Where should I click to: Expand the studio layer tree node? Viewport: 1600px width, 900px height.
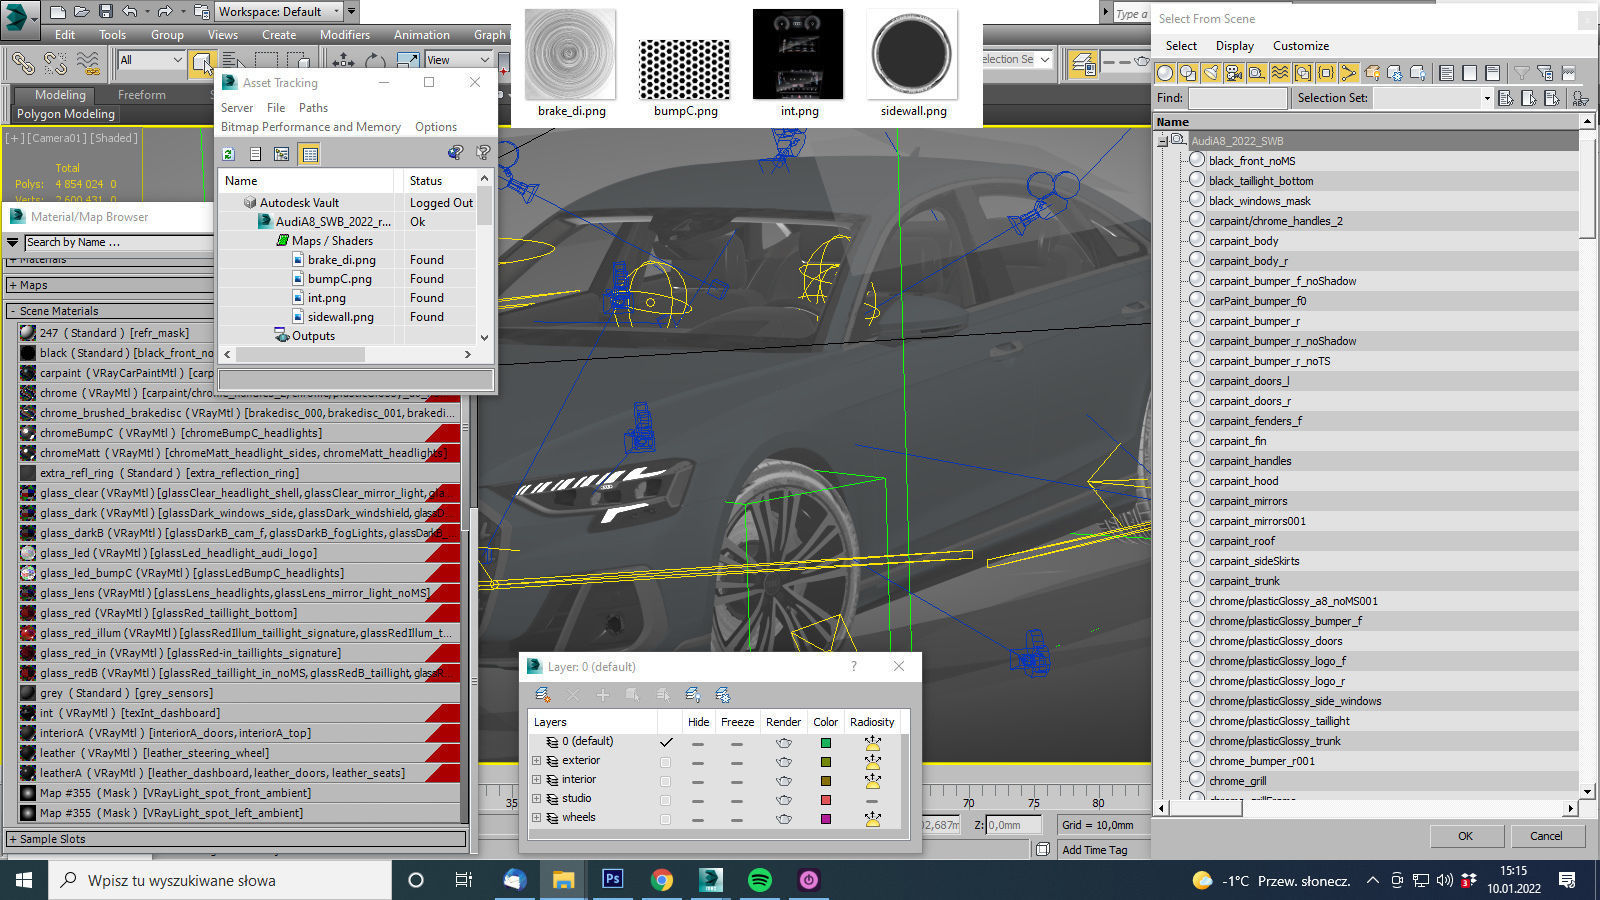[x=536, y=799]
